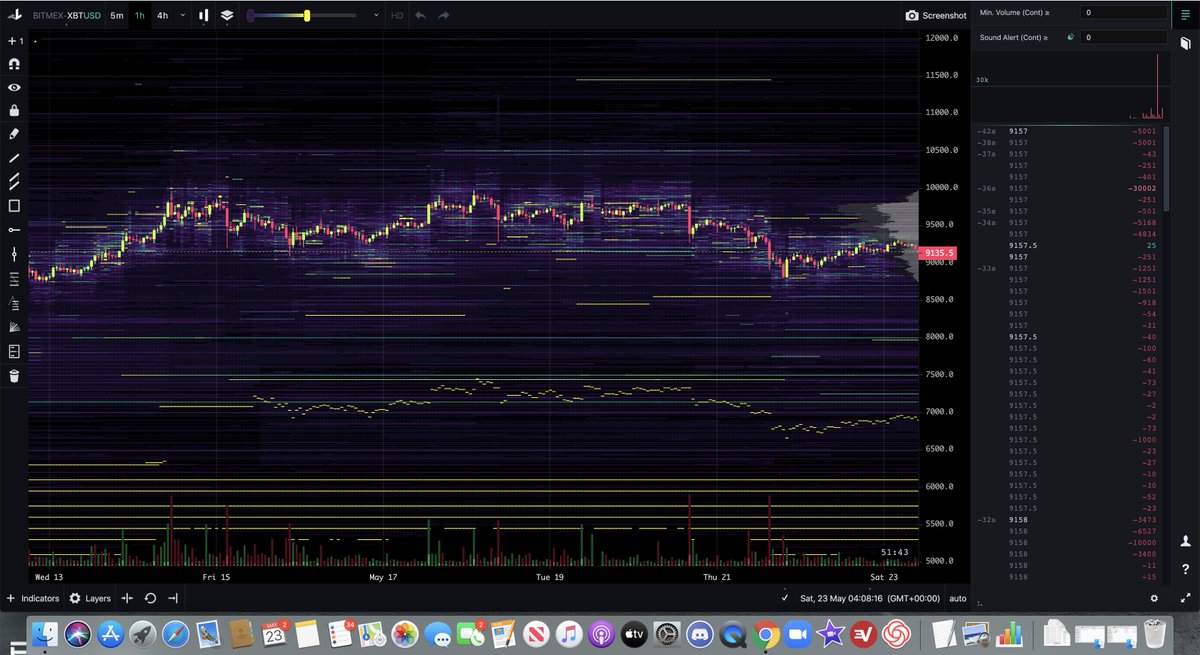The height and width of the screenshot is (655, 1200).
Task: Click the checkmark icon beside the date
Action: tap(785, 598)
